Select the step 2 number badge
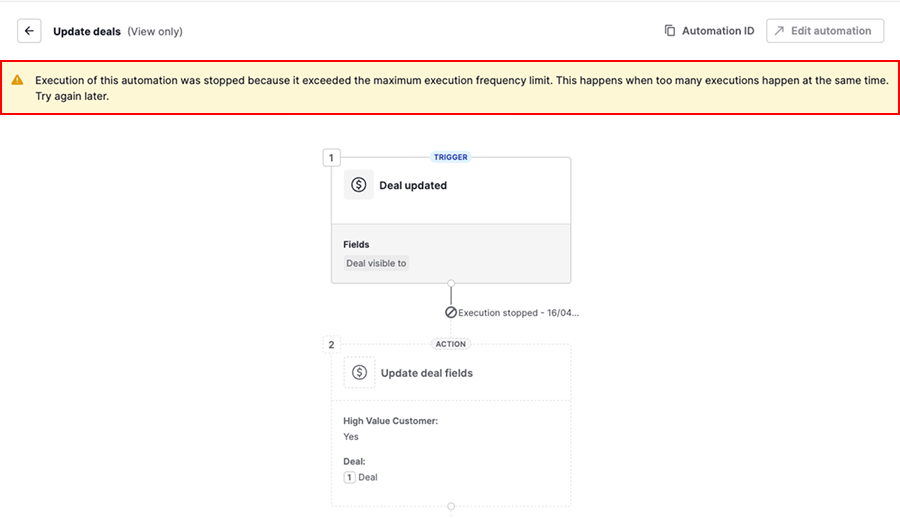Image resolution: width=900 pixels, height=518 pixels. click(332, 345)
